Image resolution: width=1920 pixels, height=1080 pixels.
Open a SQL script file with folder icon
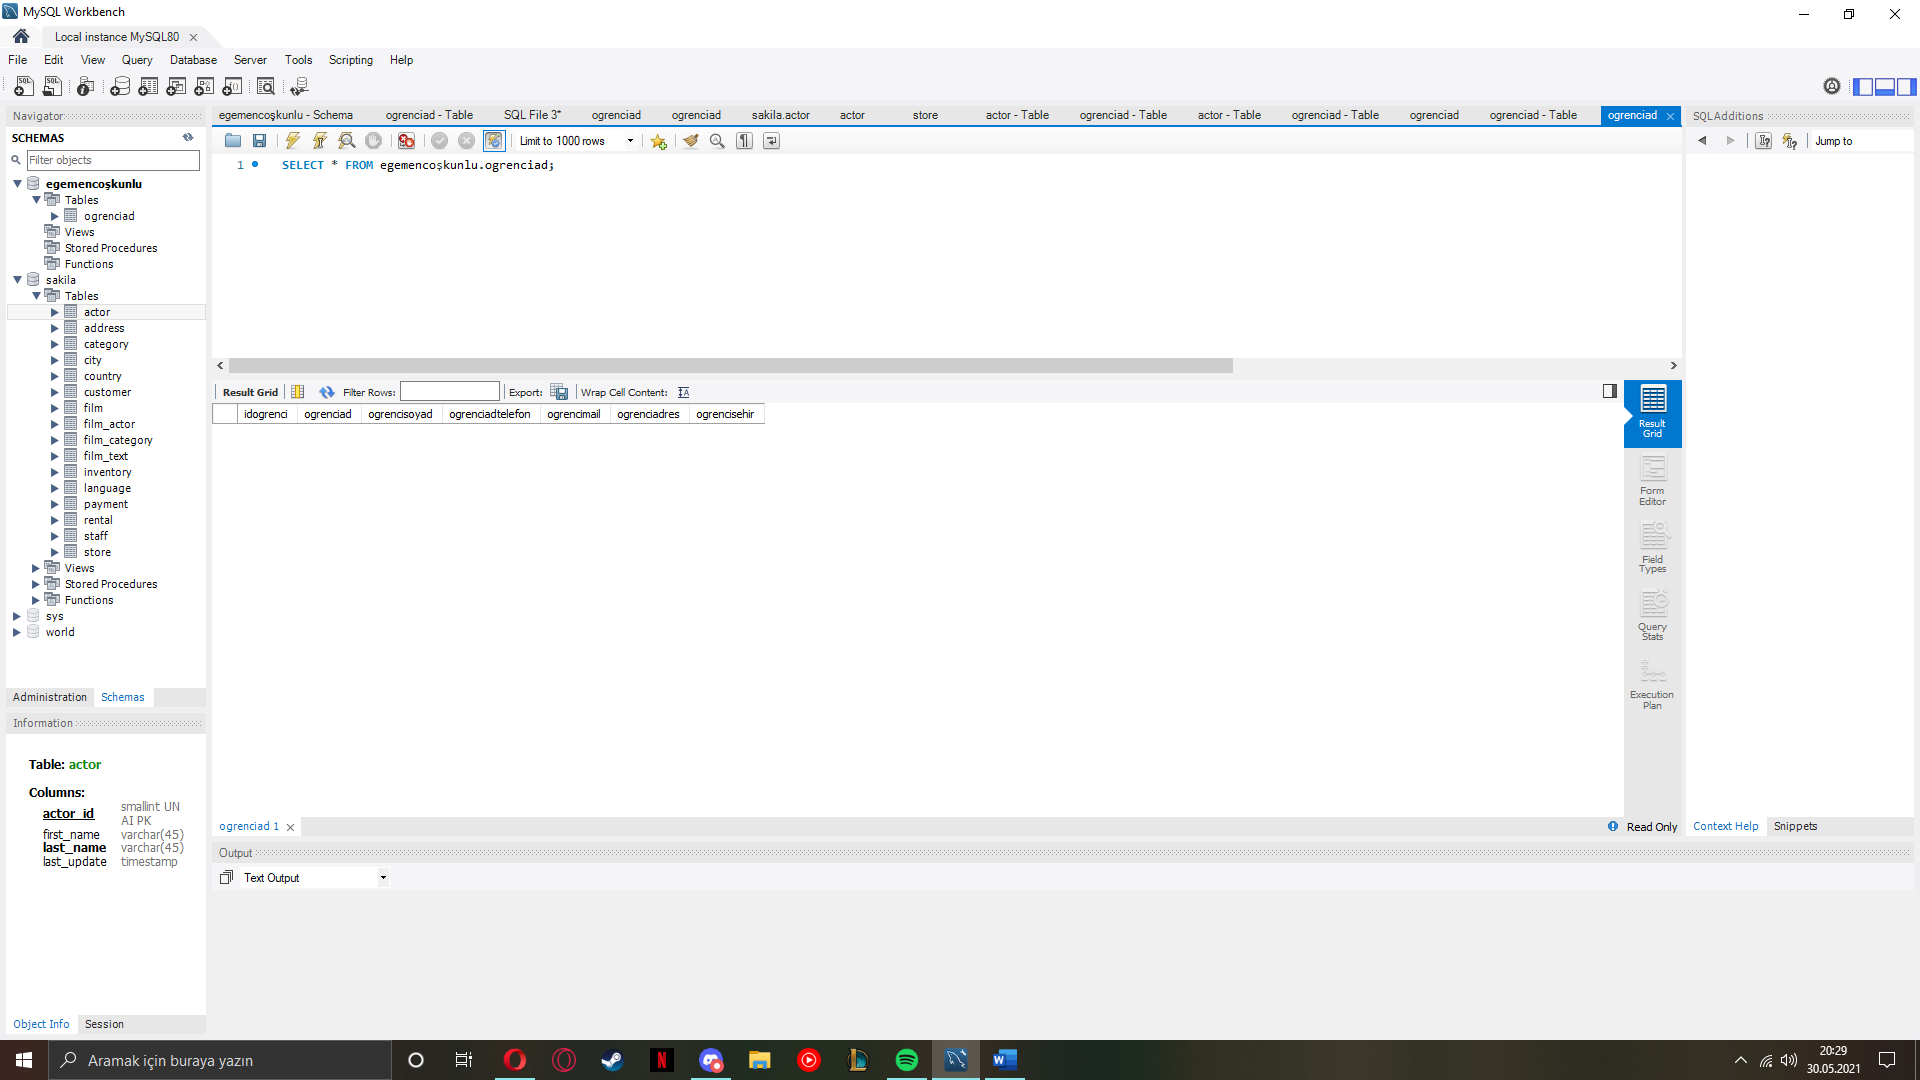pyautogui.click(x=233, y=141)
